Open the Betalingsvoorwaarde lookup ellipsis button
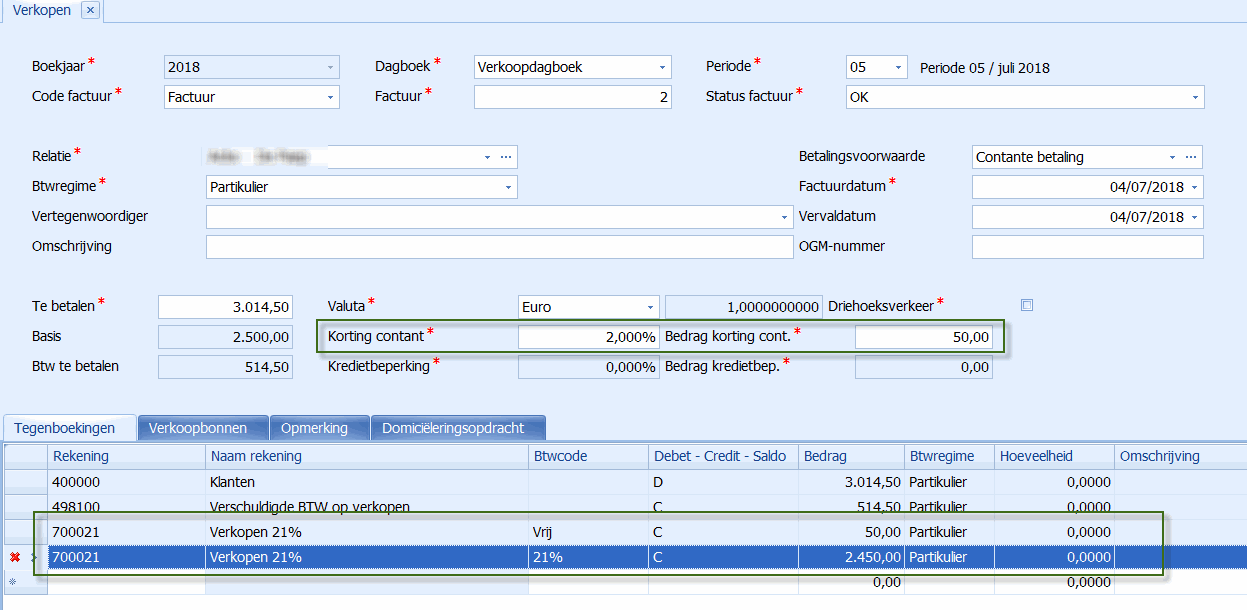 (x=1191, y=157)
